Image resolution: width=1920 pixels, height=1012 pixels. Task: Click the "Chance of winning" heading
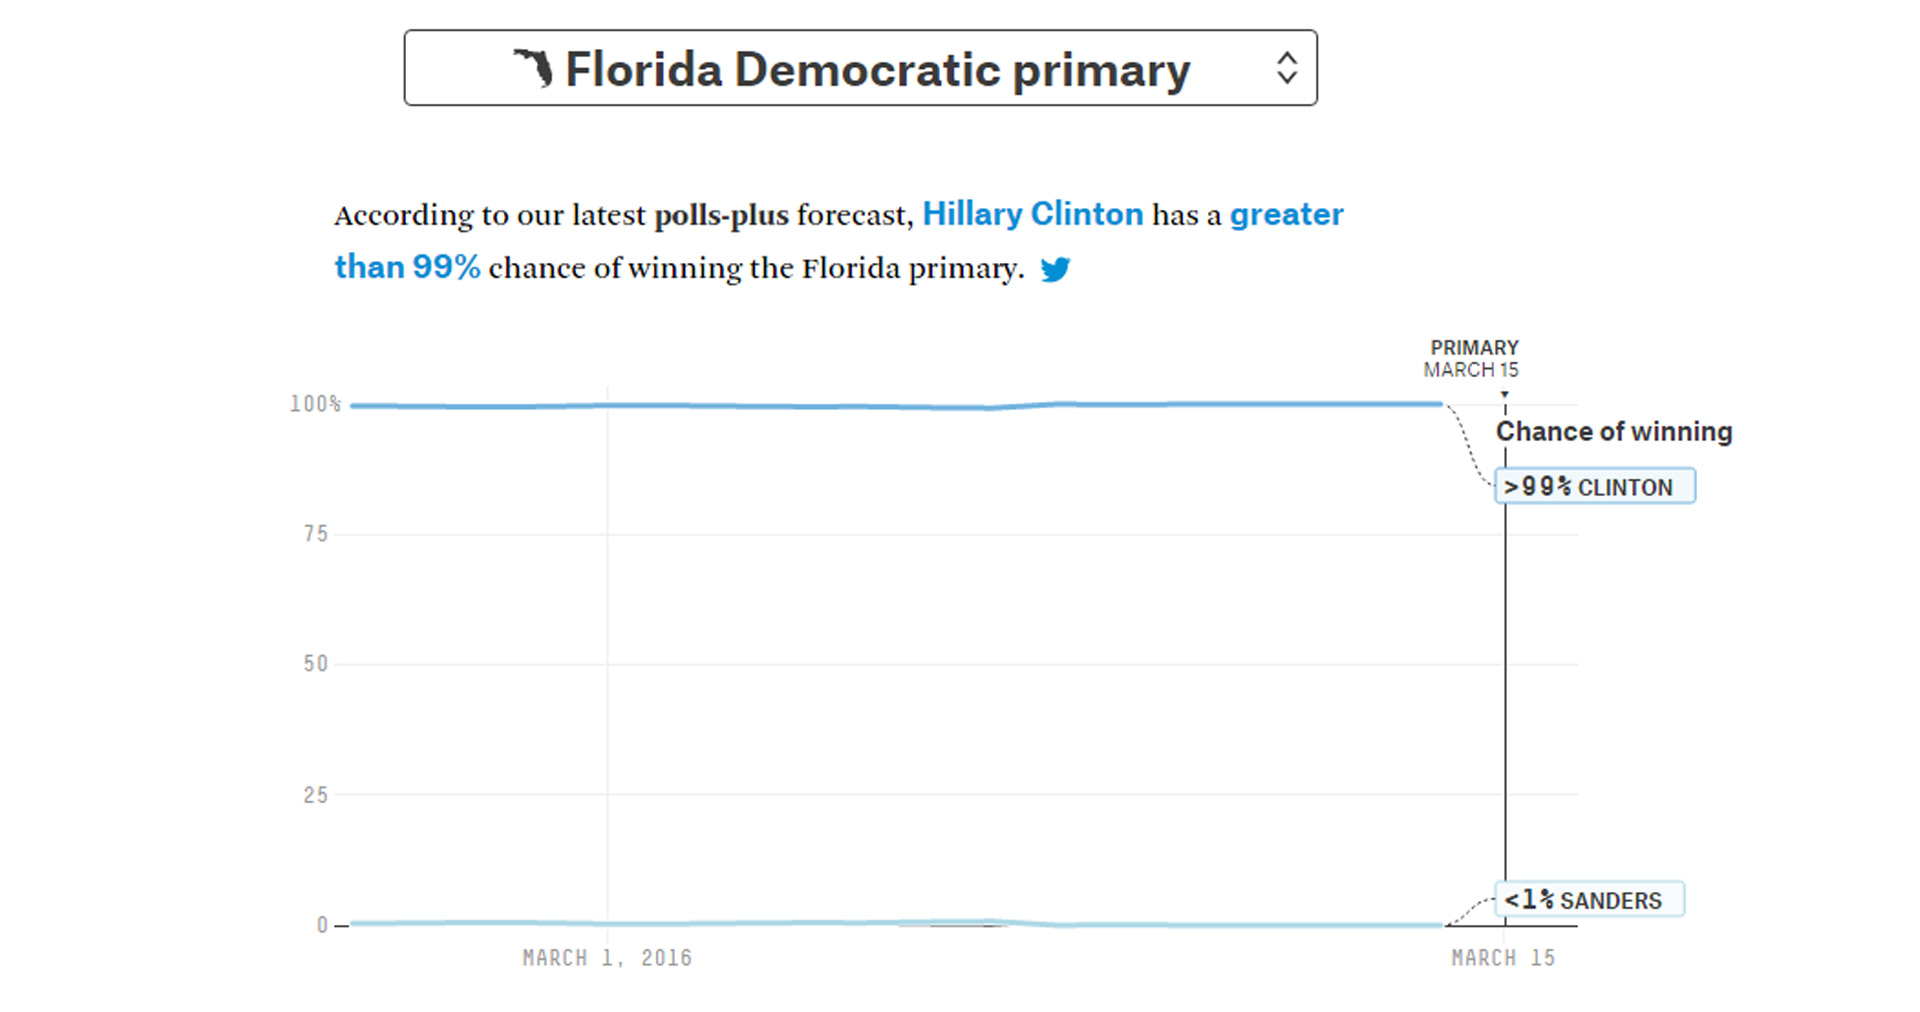1613,431
